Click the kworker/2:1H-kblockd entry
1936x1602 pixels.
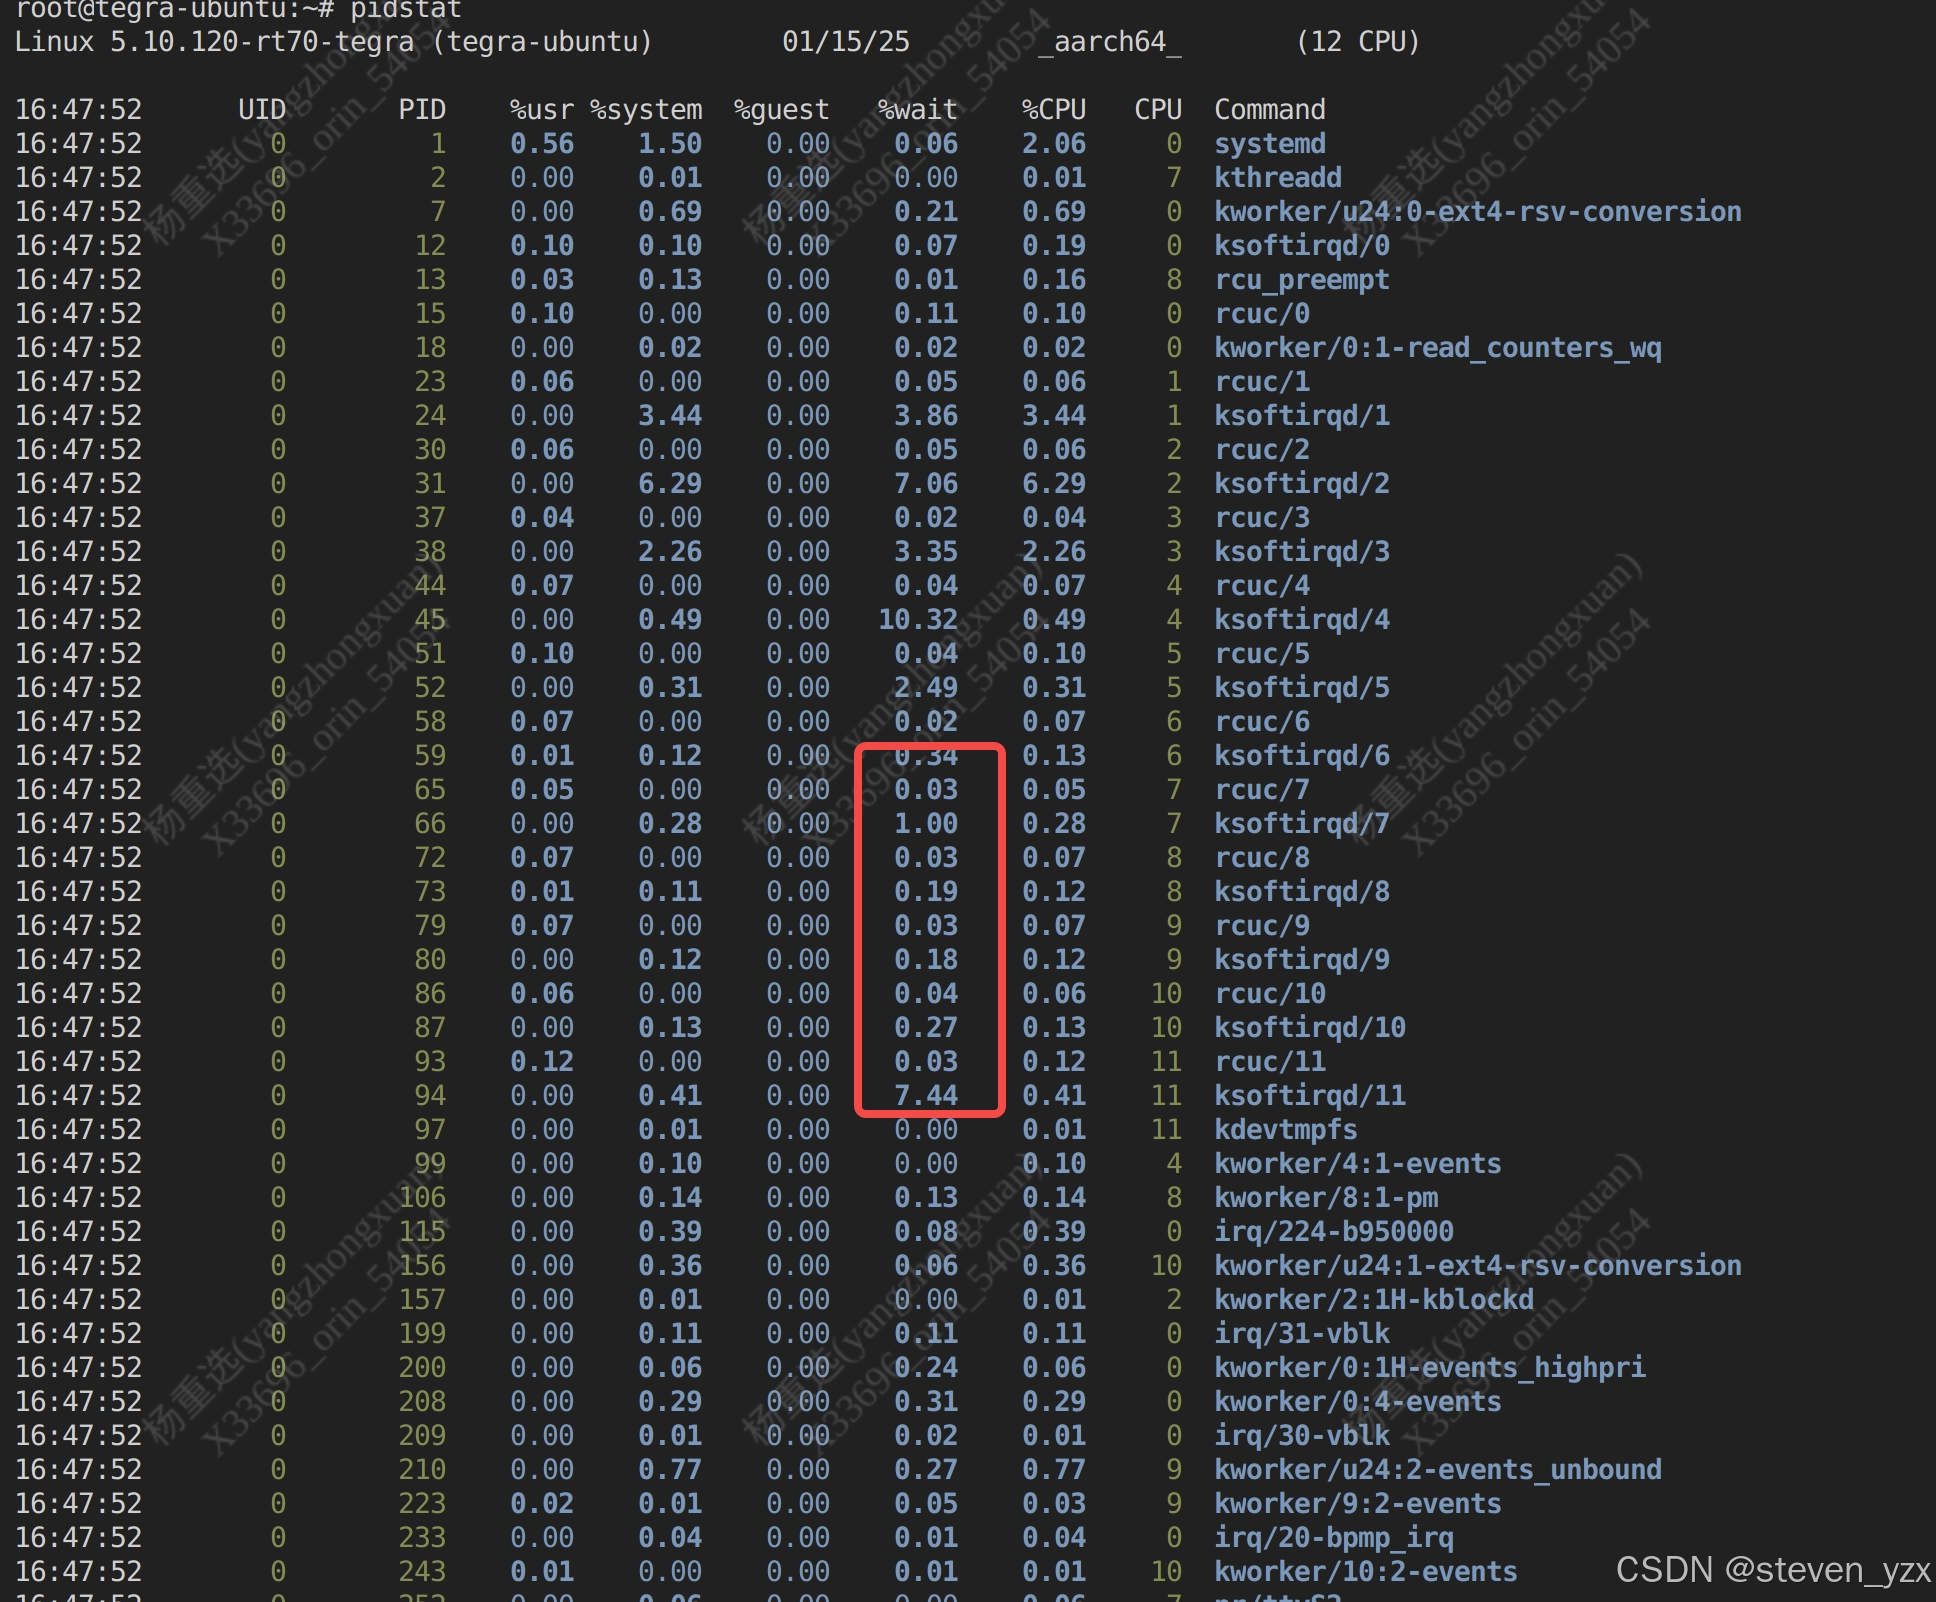point(1373,1300)
